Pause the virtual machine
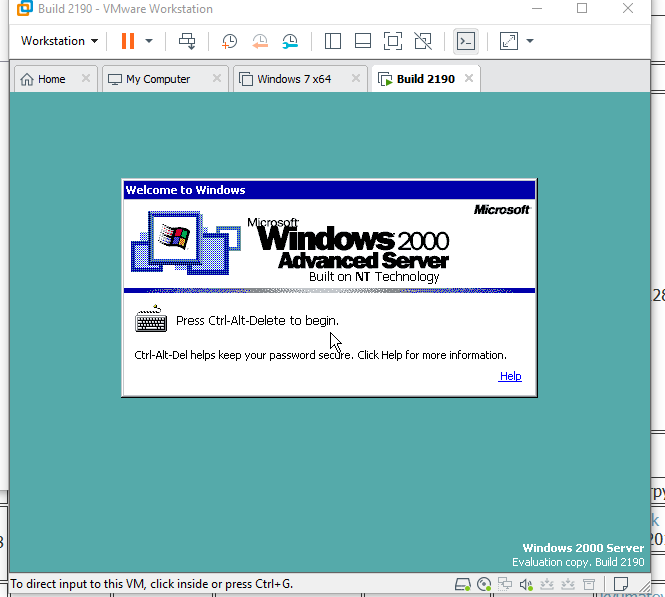Image resolution: width=665 pixels, height=597 pixels. 128,41
